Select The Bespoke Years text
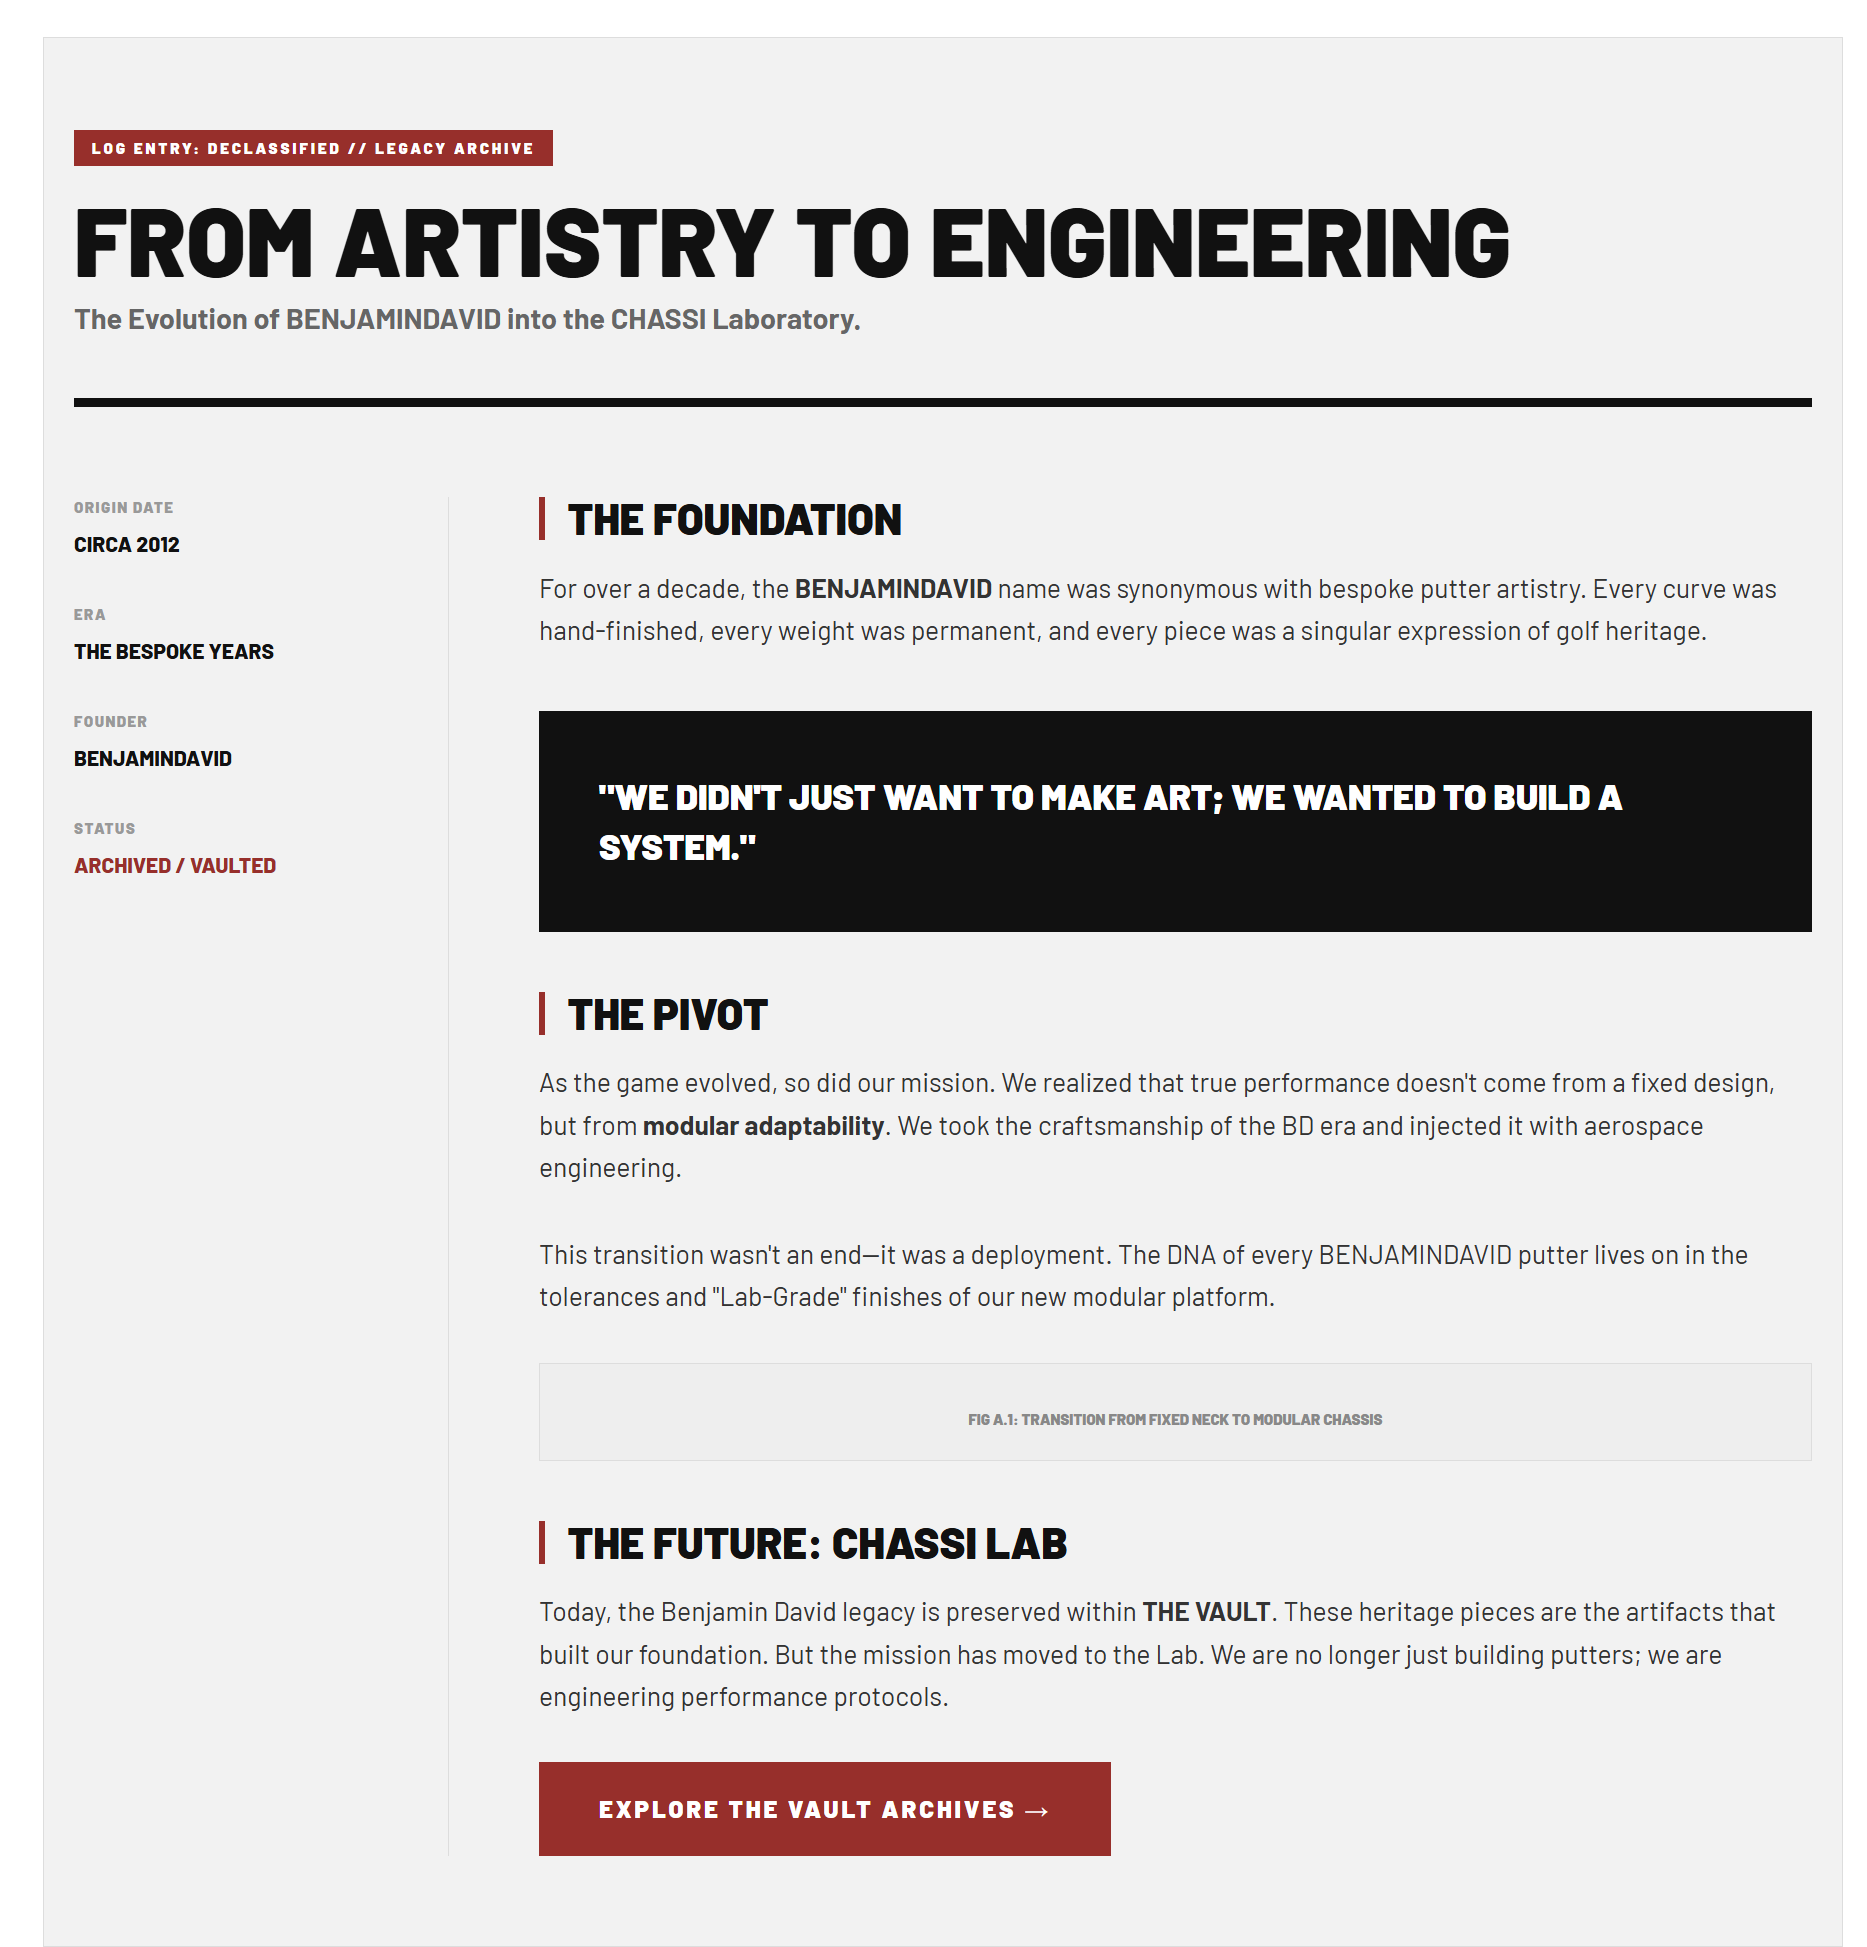1867x1947 pixels. click(174, 652)
